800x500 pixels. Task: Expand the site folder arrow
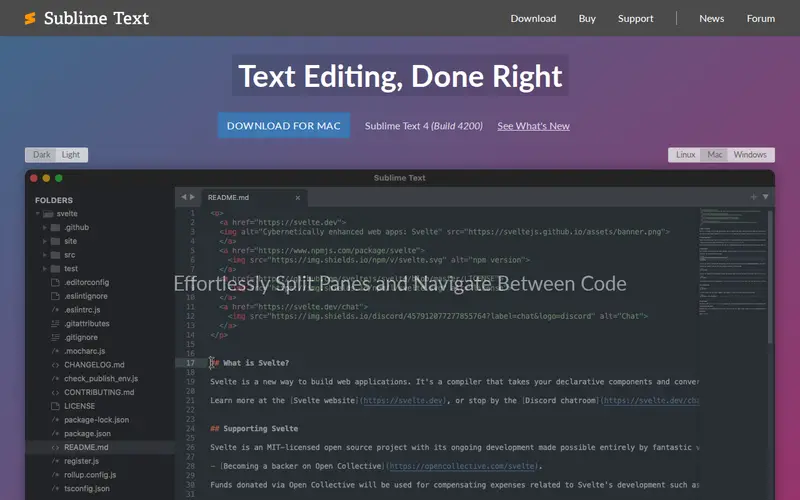[44, 241]
